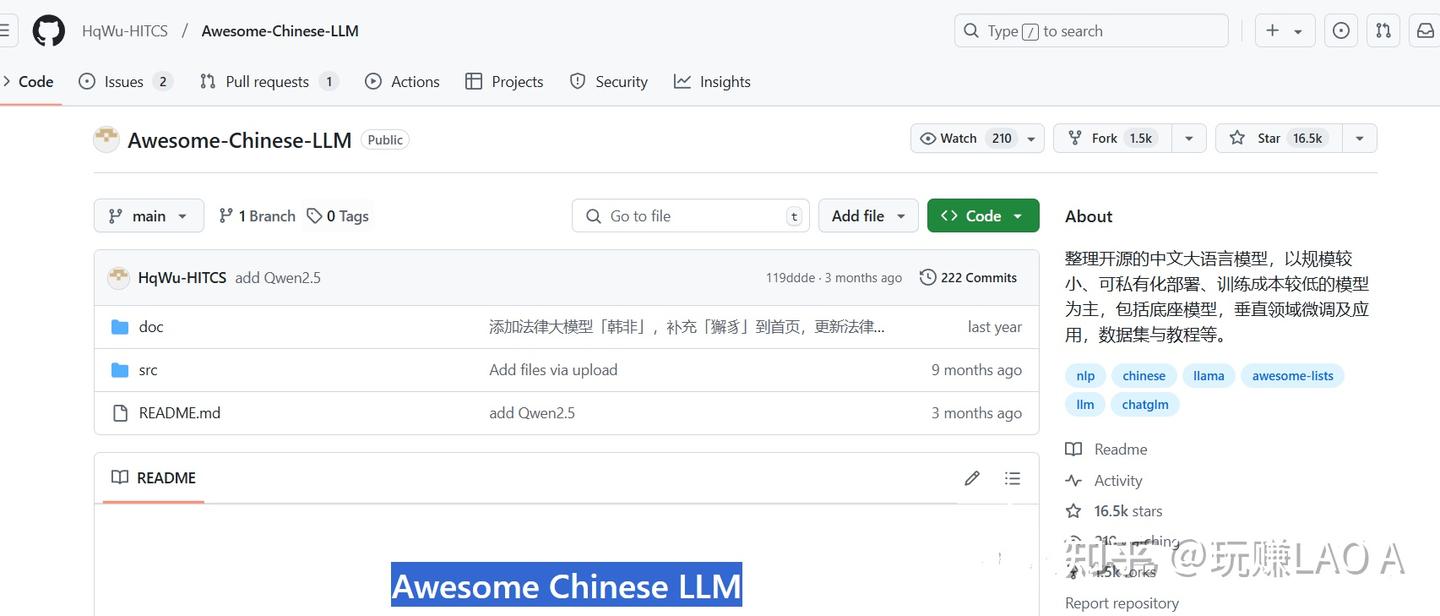This screenshot has height=616, width=1440.
Task: Click the nlp topic tag
Action: [x=1085, y=375]
